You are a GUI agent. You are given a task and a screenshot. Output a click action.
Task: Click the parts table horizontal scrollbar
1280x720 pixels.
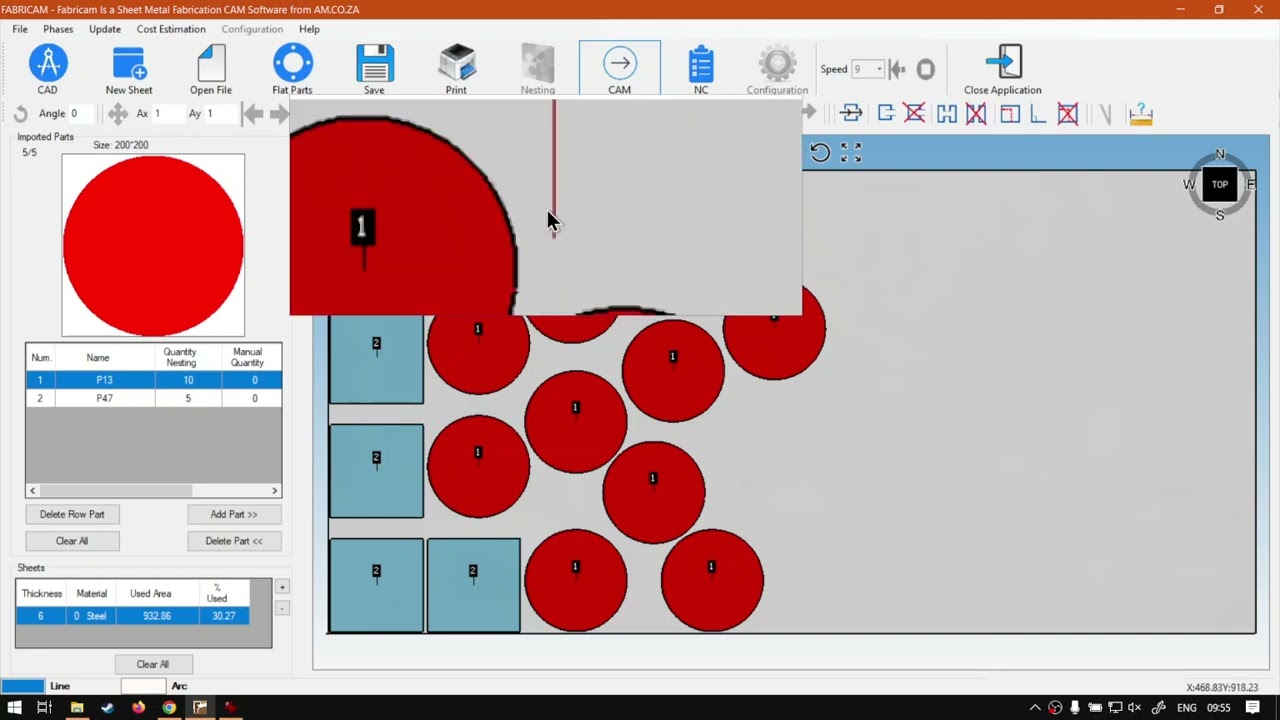[x=153, y=491]
